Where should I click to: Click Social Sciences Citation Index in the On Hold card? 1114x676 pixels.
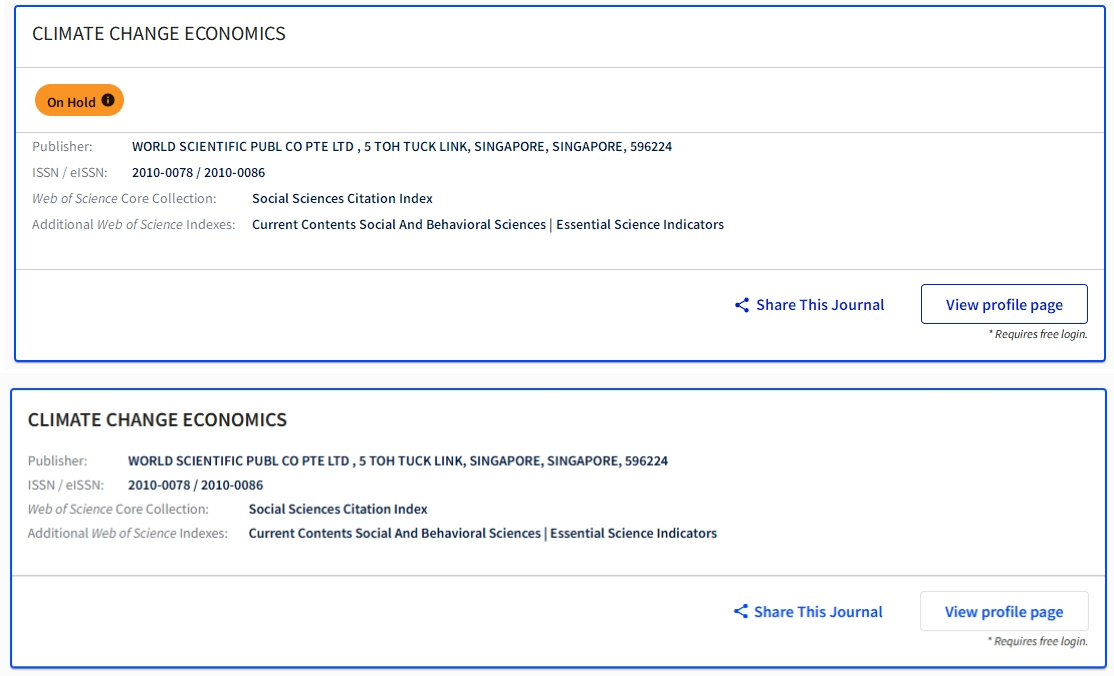pyautogui.click(x=342, y=198)
